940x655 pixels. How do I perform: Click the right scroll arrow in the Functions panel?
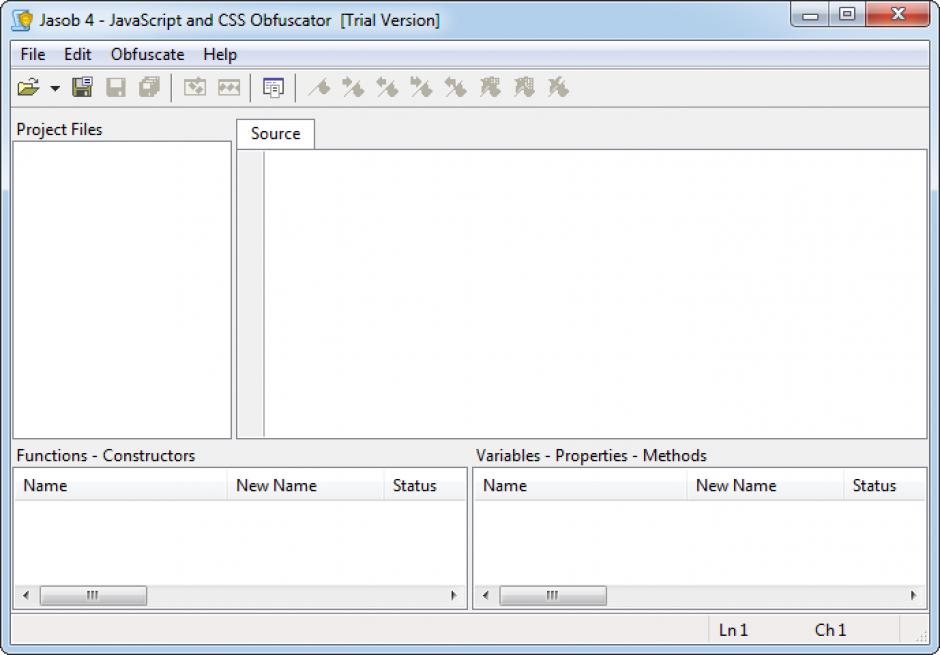(454, 595)
